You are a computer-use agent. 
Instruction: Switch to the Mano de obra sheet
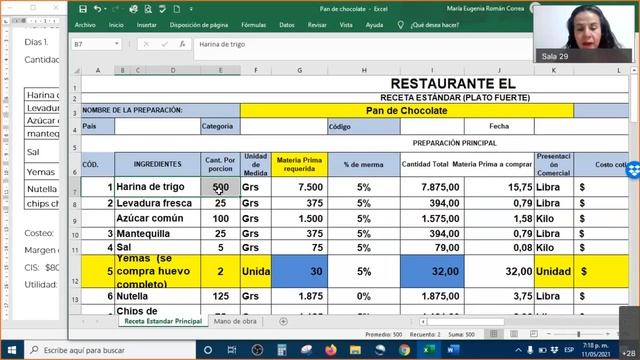[235, 321]
